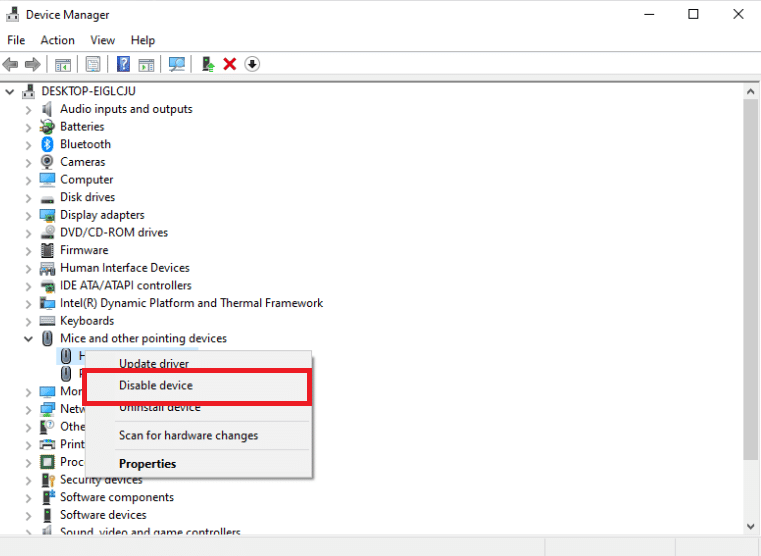
Task: Click the Update device driver toolbar icon
Action: point(208,64)
